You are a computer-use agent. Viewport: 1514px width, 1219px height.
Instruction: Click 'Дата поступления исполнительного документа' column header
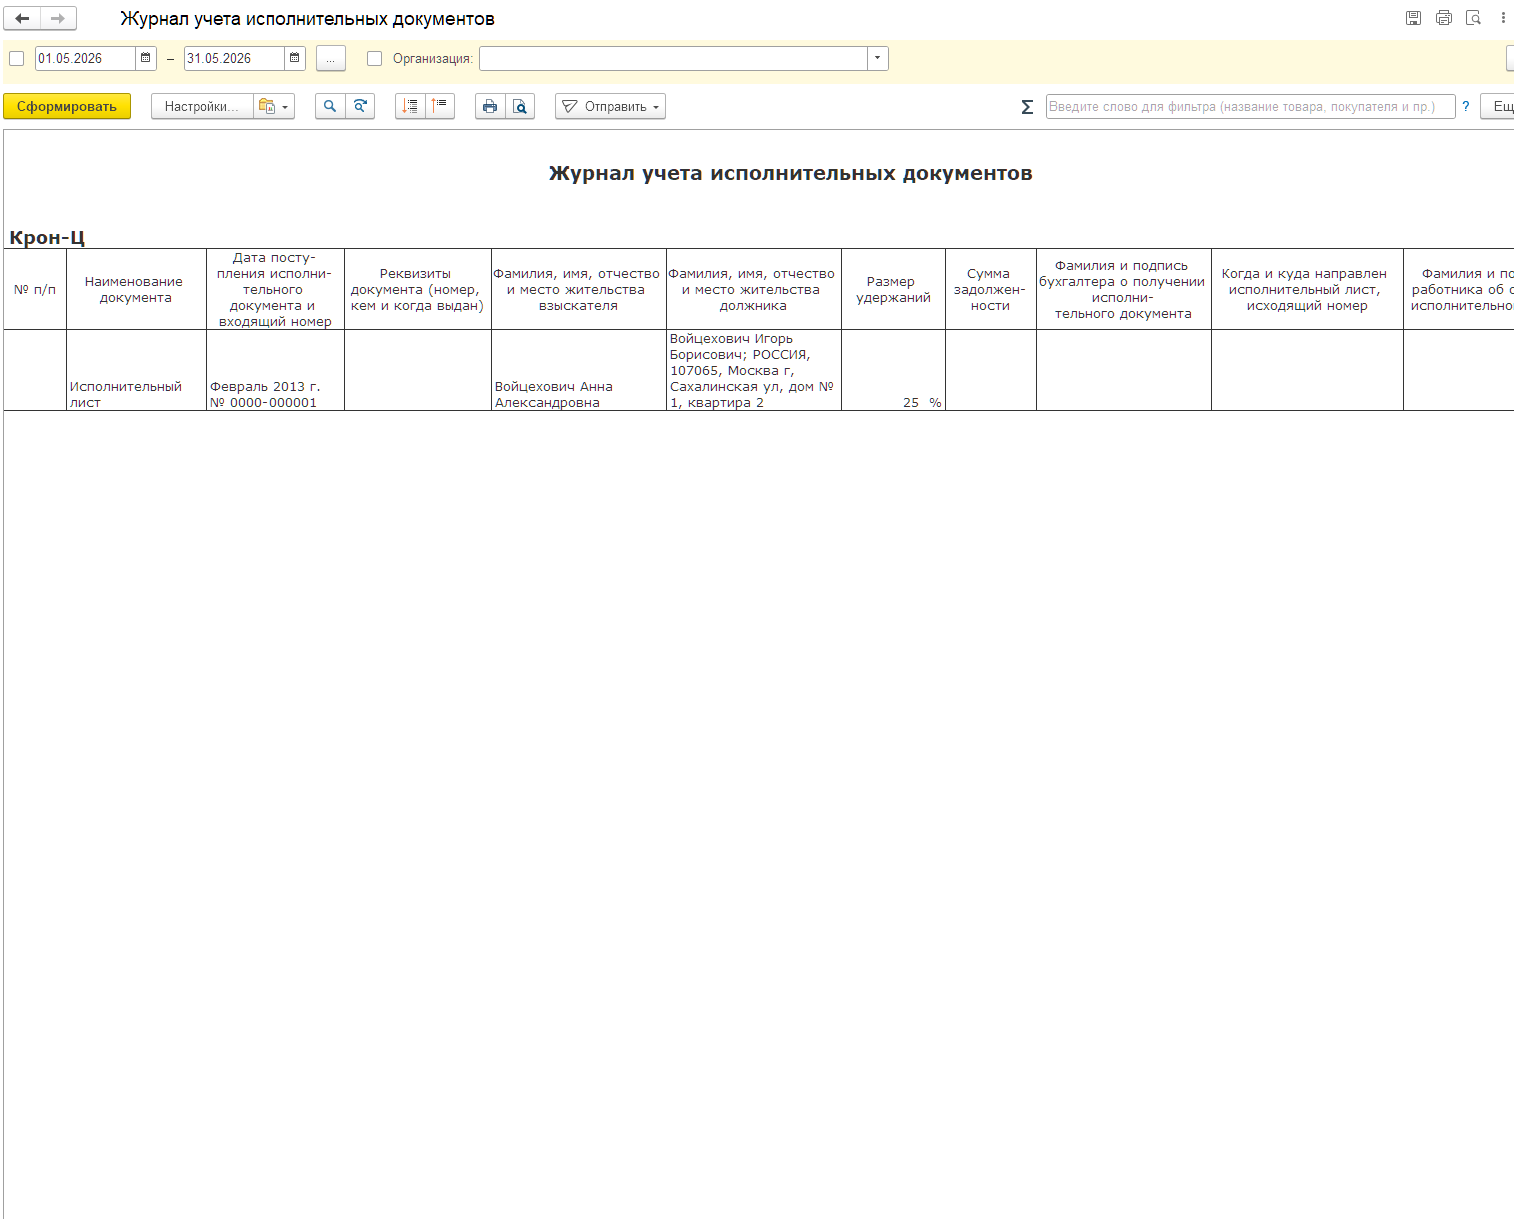(x=275, y=289)
